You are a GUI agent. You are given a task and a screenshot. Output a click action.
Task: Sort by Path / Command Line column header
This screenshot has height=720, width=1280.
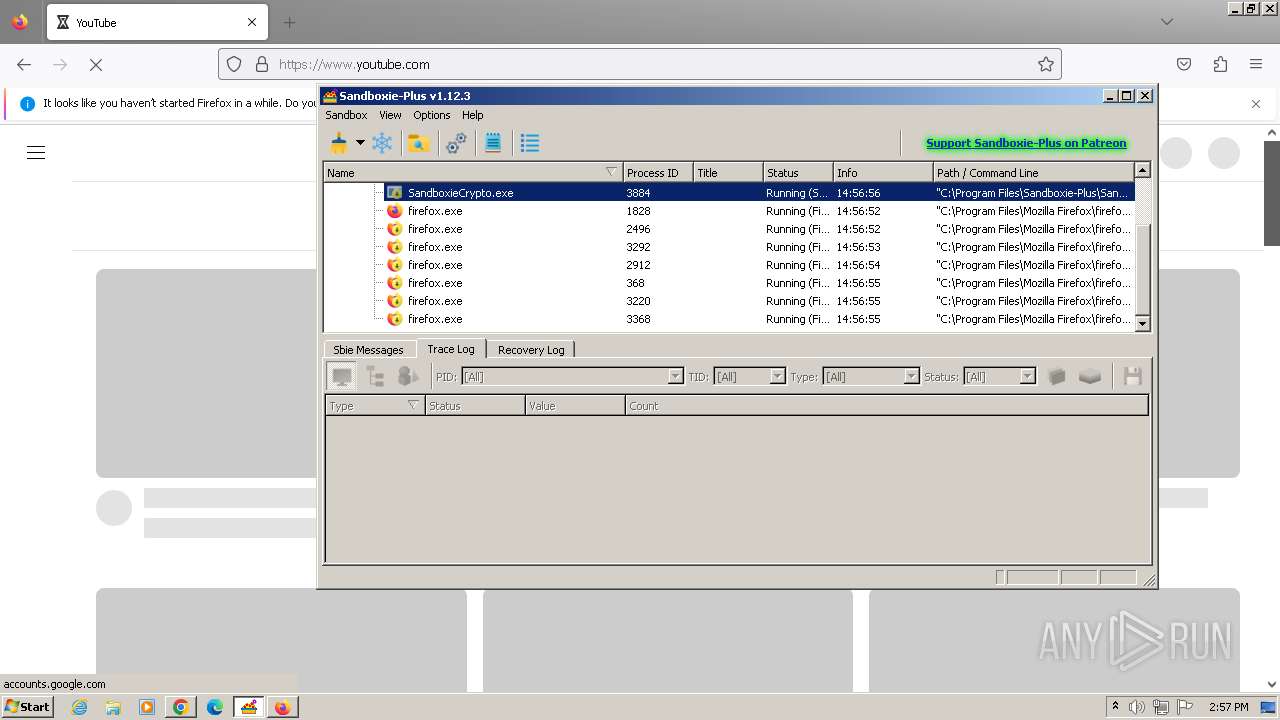click(1034, 173)
